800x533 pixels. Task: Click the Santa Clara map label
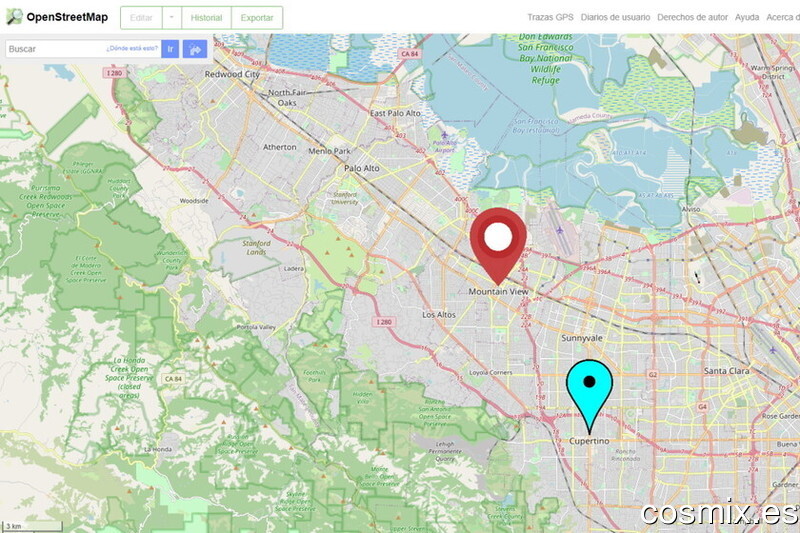tap(727, 371)
